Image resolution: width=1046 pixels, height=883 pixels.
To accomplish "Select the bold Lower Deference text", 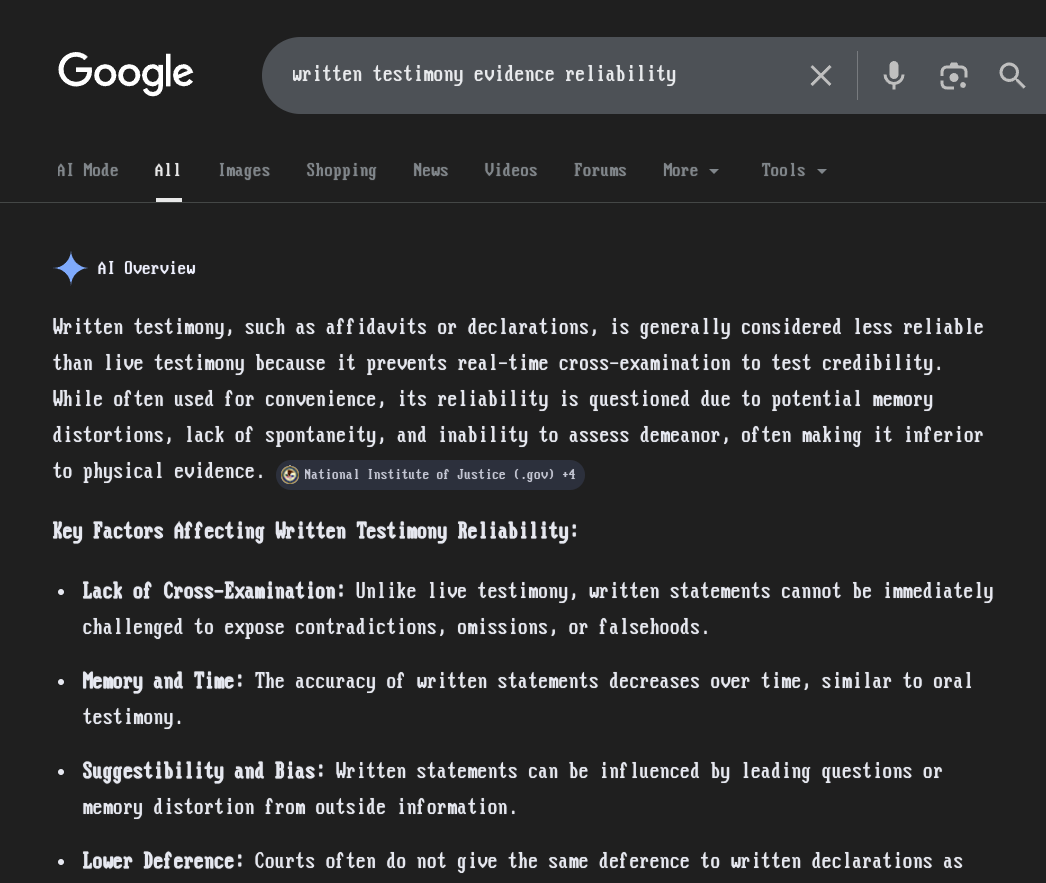I will [x=163, y=861].
